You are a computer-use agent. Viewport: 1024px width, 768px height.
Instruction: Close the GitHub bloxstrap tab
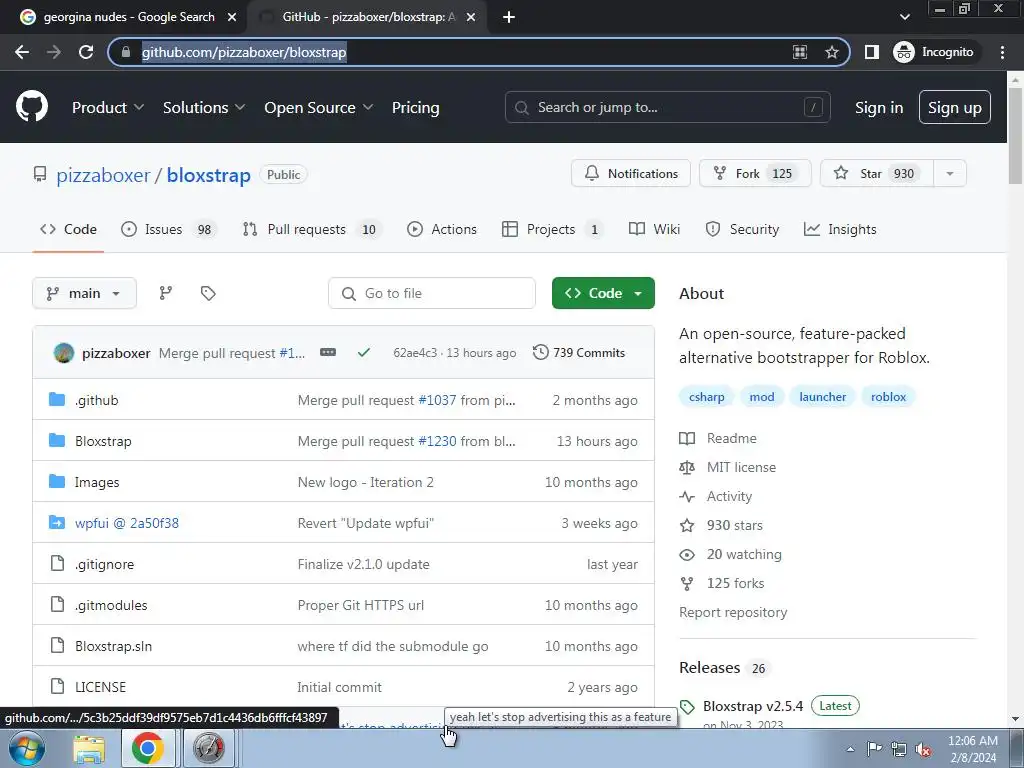(x=471, y=17)
